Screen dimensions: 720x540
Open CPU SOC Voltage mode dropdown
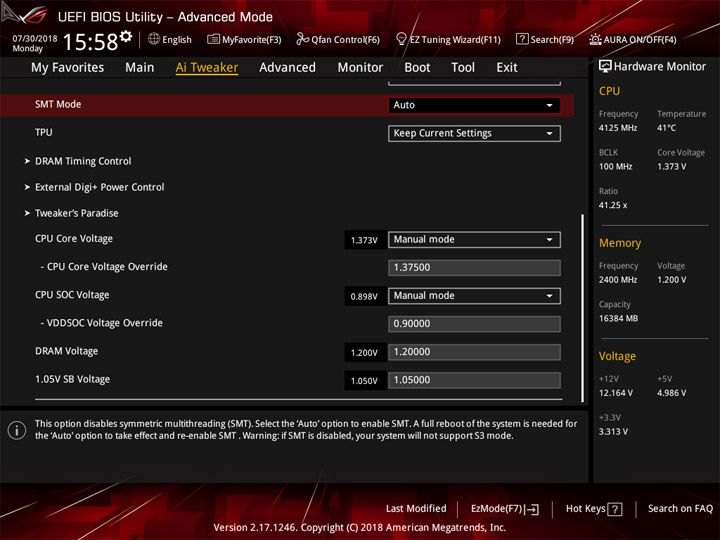pos(474,296)
